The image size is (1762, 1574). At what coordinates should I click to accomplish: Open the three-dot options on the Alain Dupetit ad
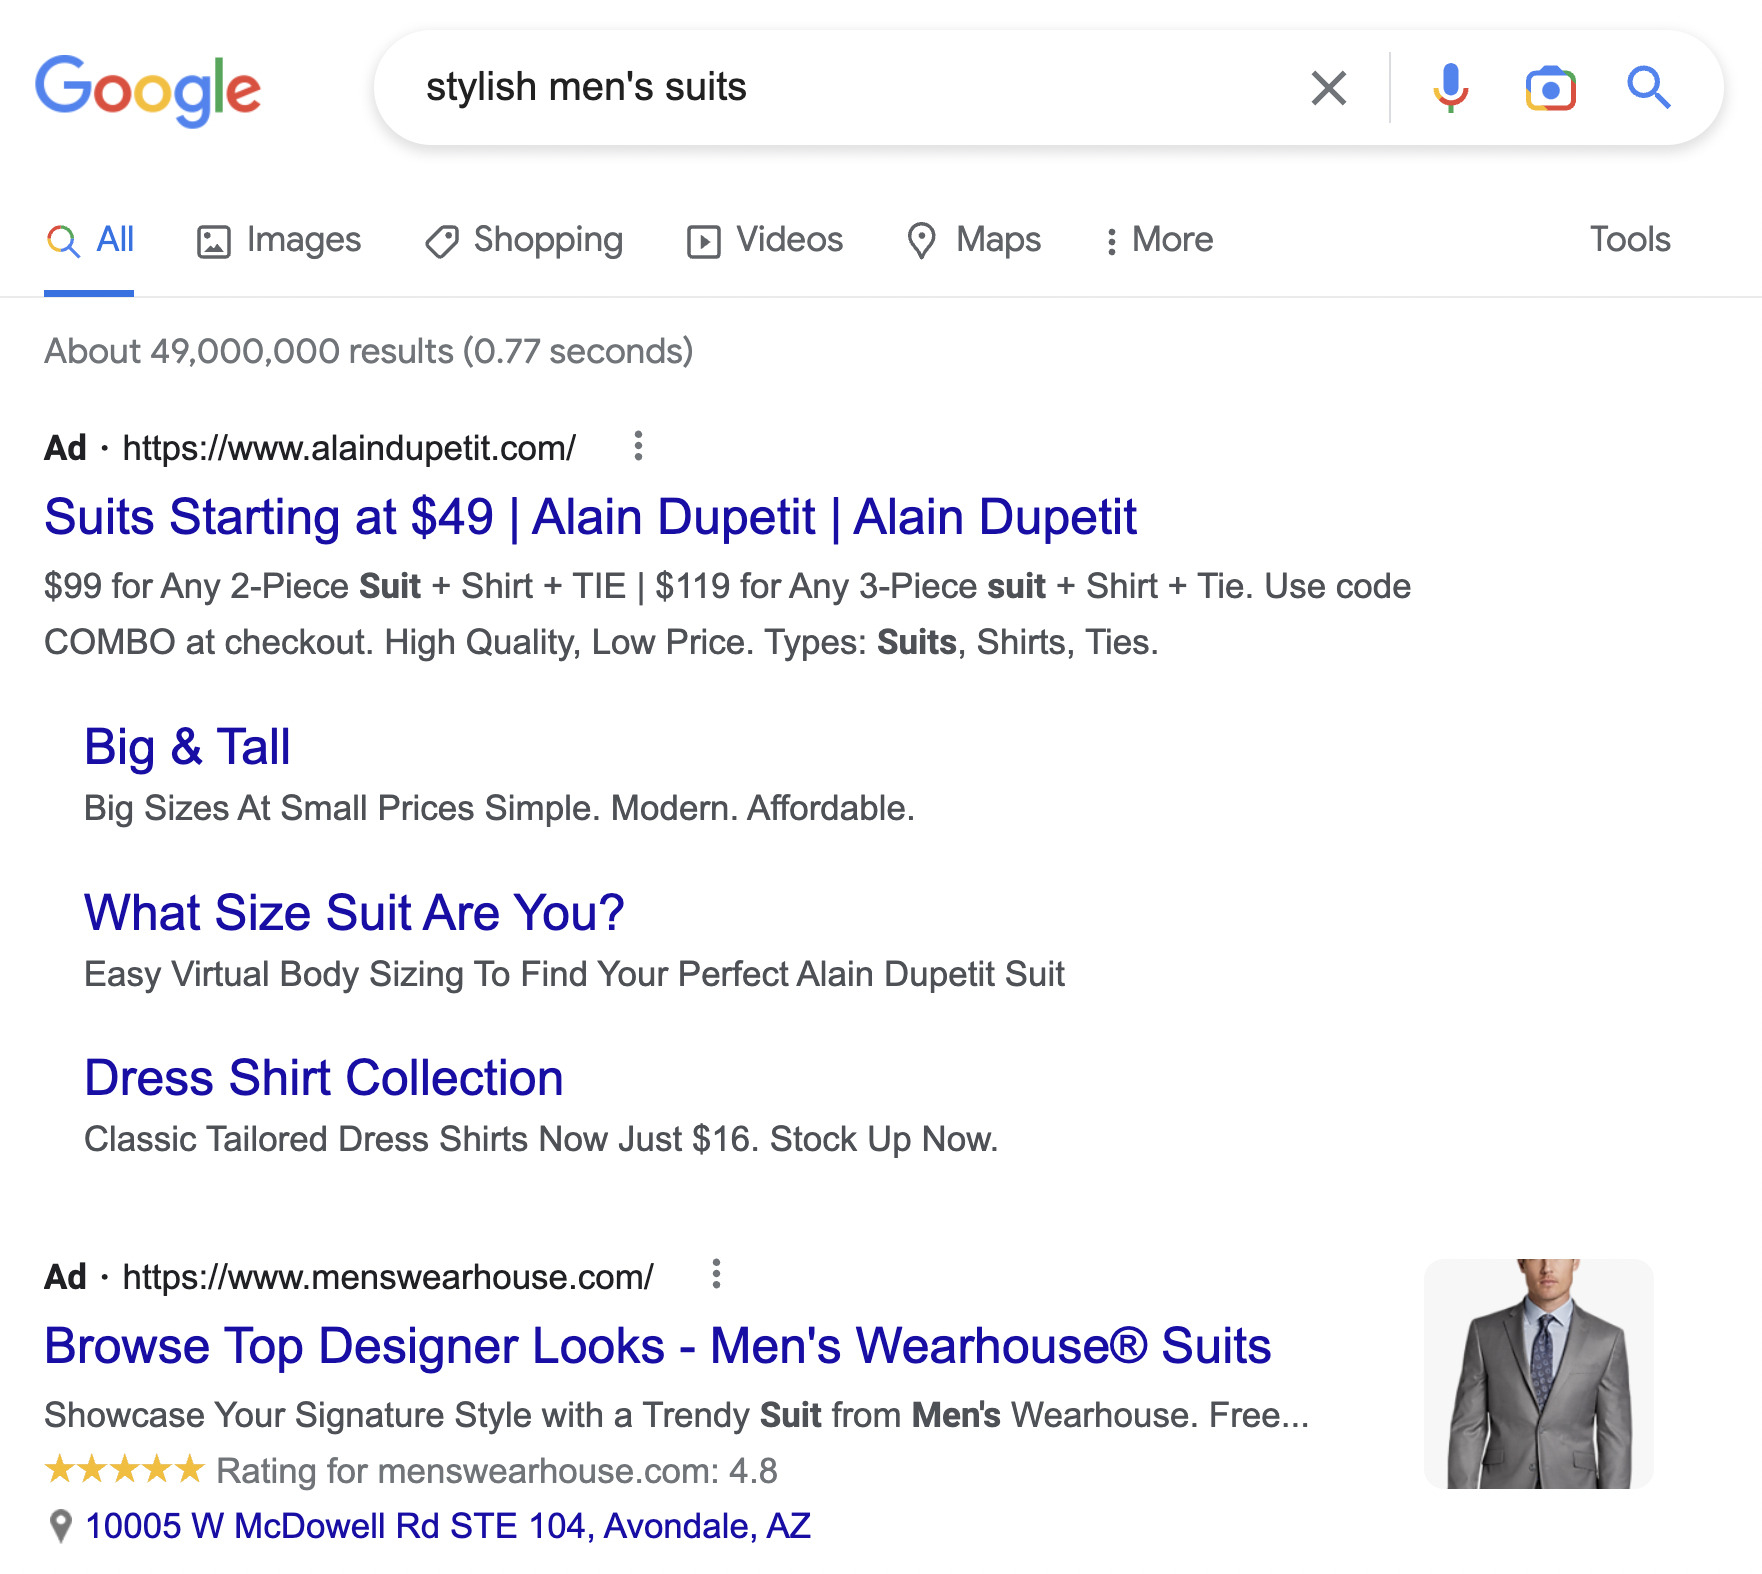(x=638, y=447)
